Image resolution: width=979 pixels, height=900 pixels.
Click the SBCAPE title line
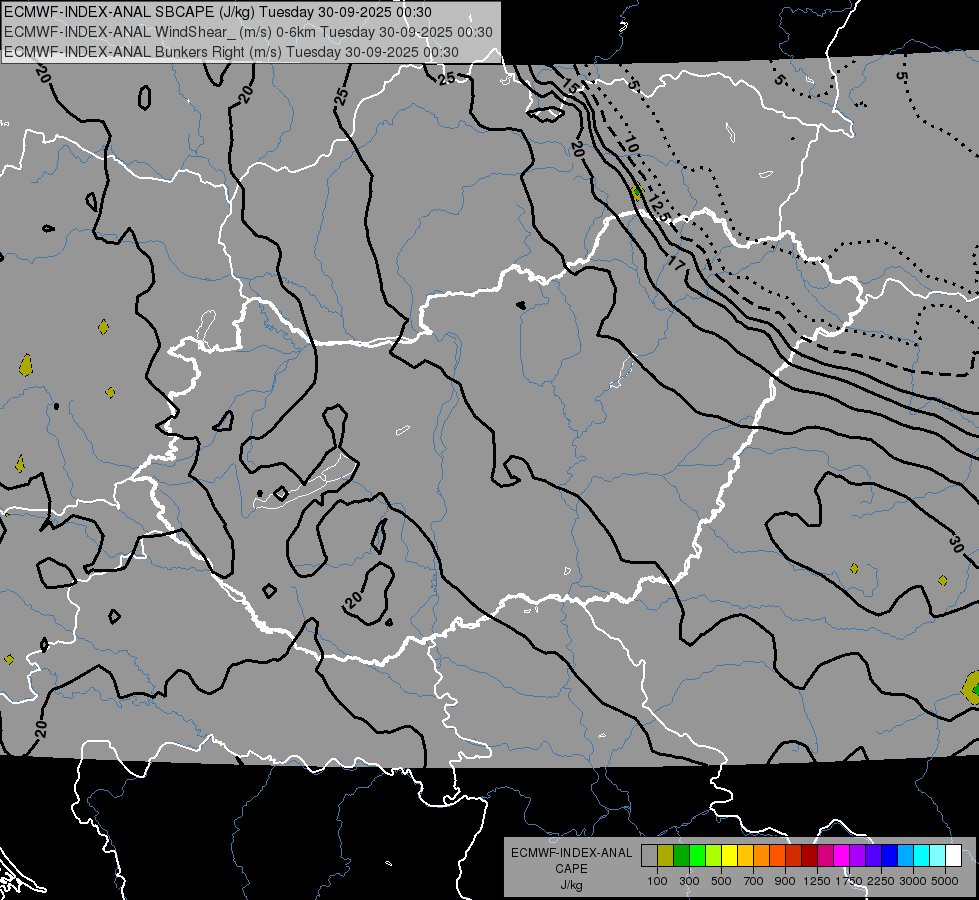[x=218, y=12]
